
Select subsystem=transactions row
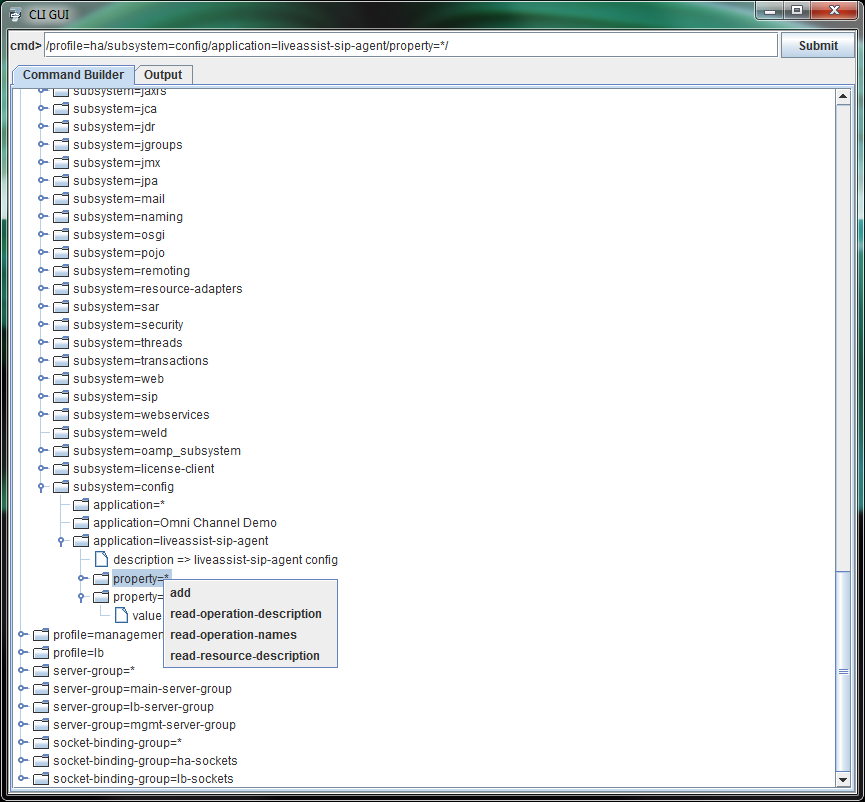(141, 361)
